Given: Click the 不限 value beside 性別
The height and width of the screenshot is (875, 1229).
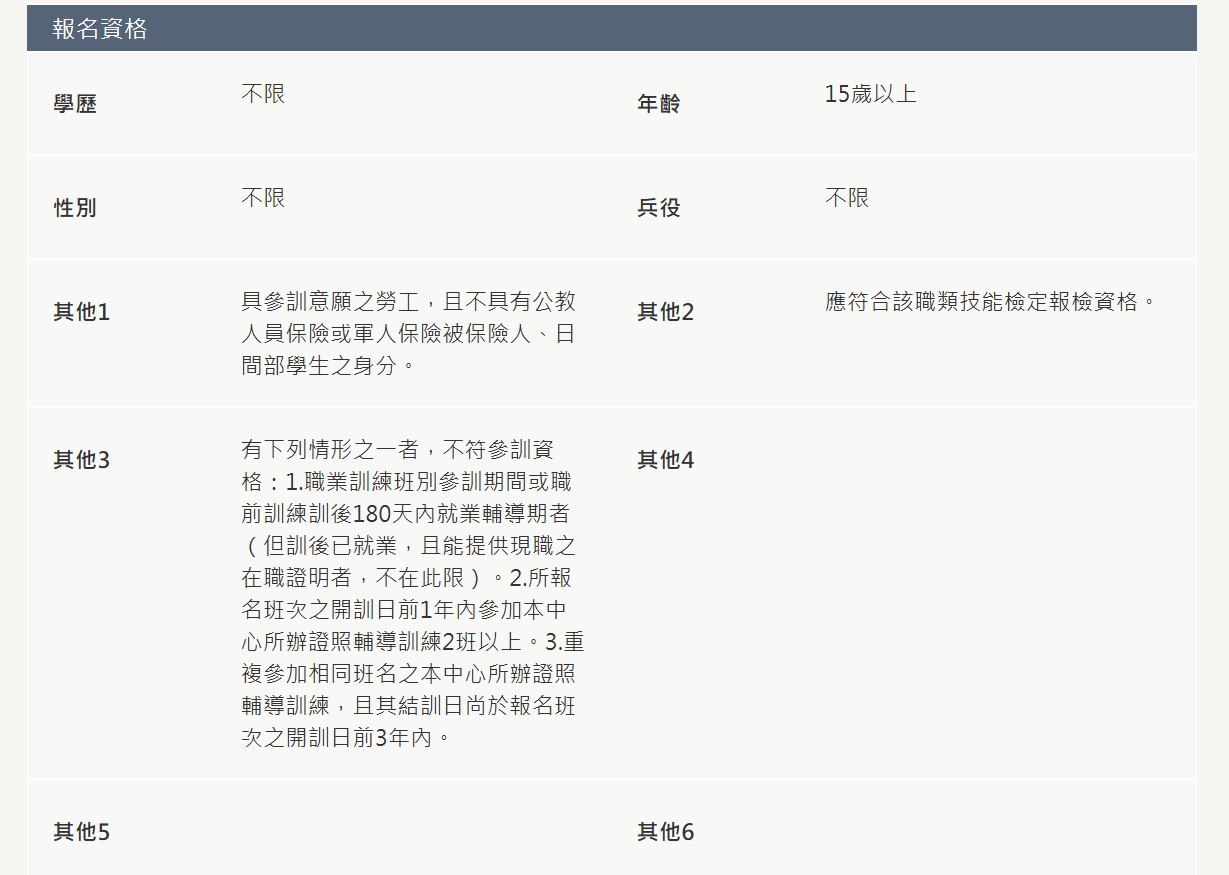Looking at the screenshot, I should point(263,198).
